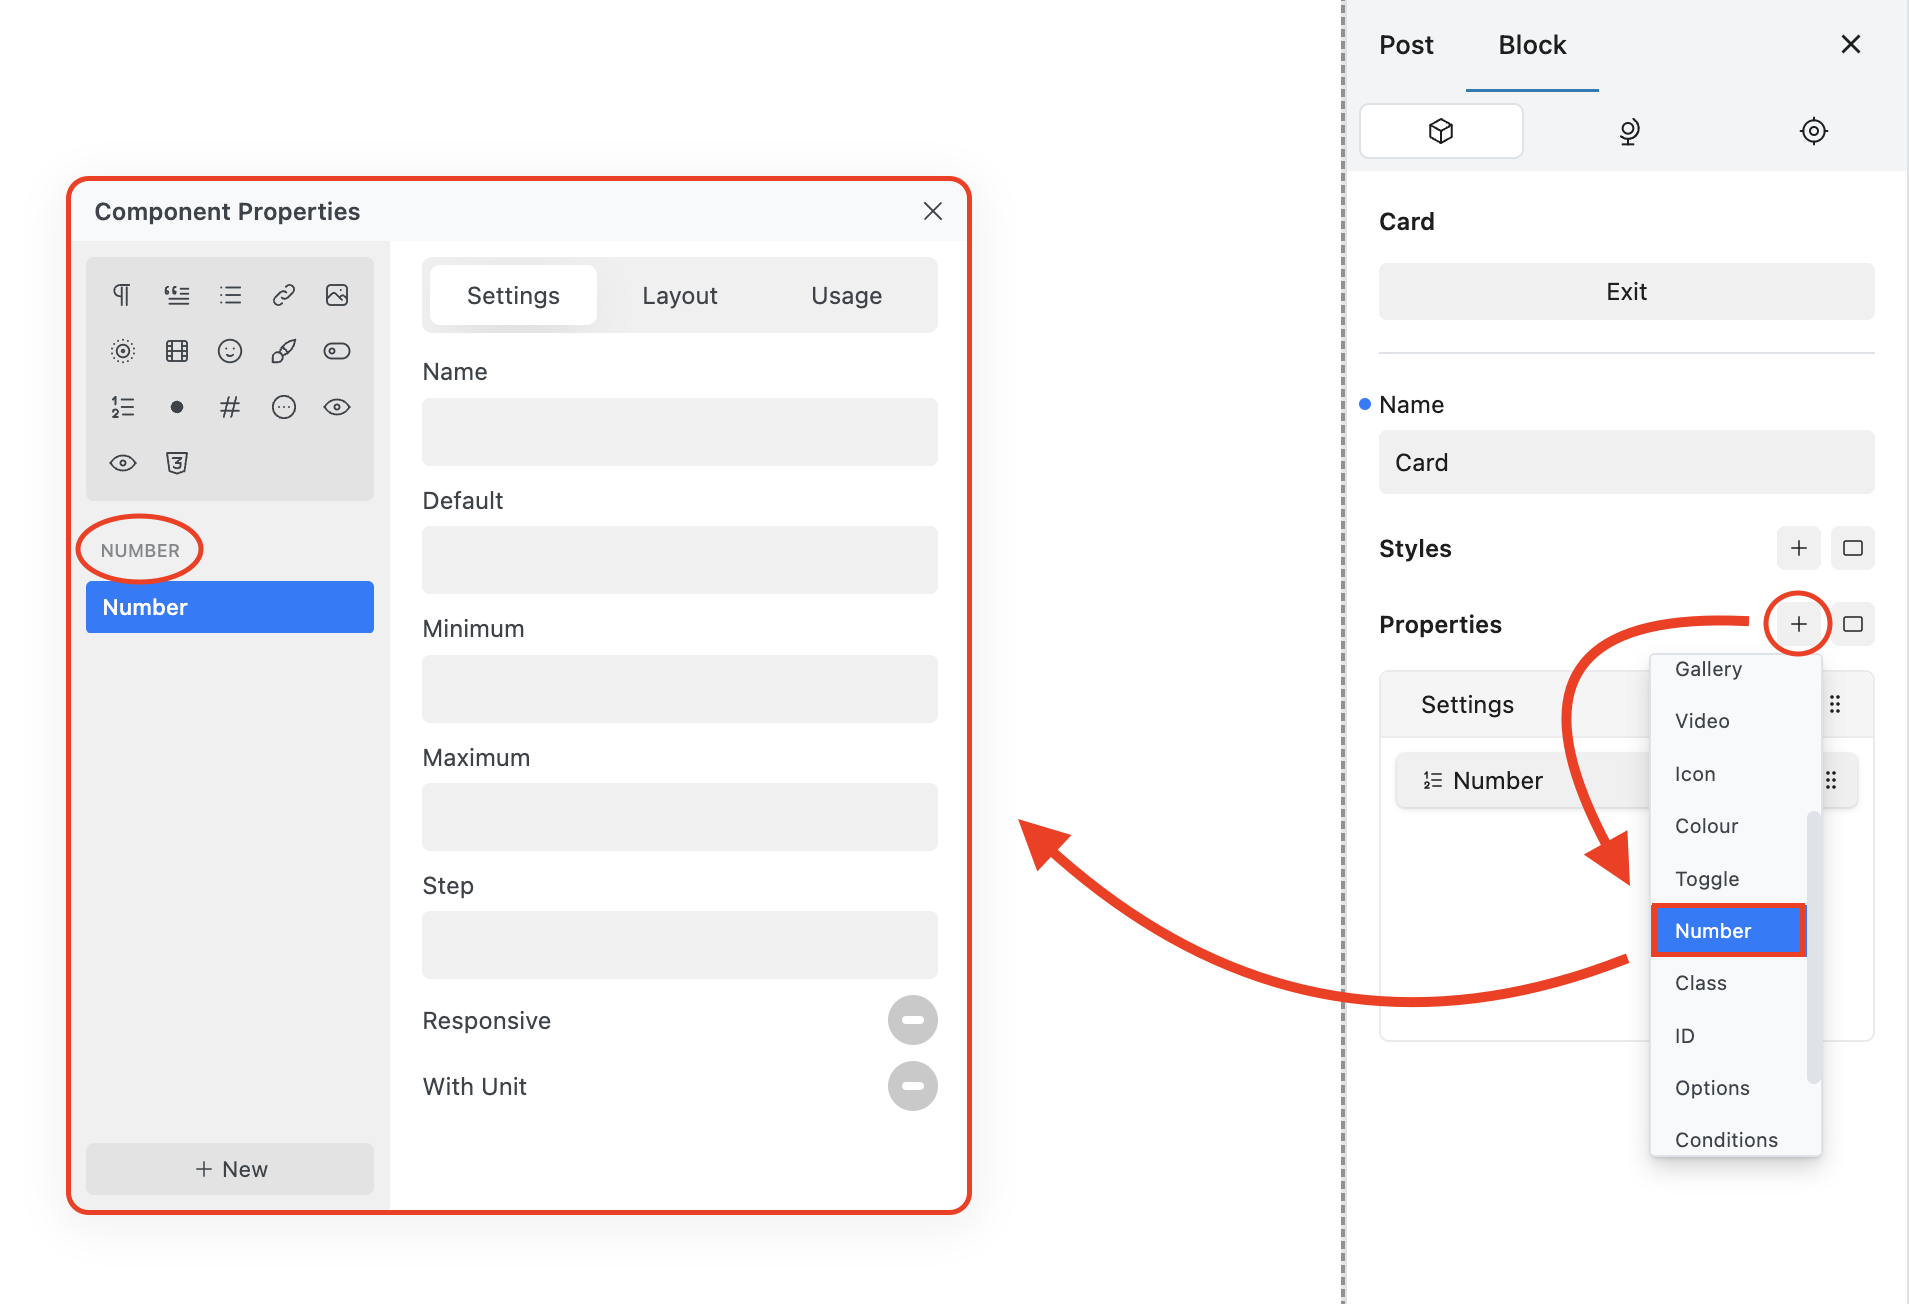The image size is (1909, 1304).
Task: Click the Minimum input field
Action: pos(679,689)
